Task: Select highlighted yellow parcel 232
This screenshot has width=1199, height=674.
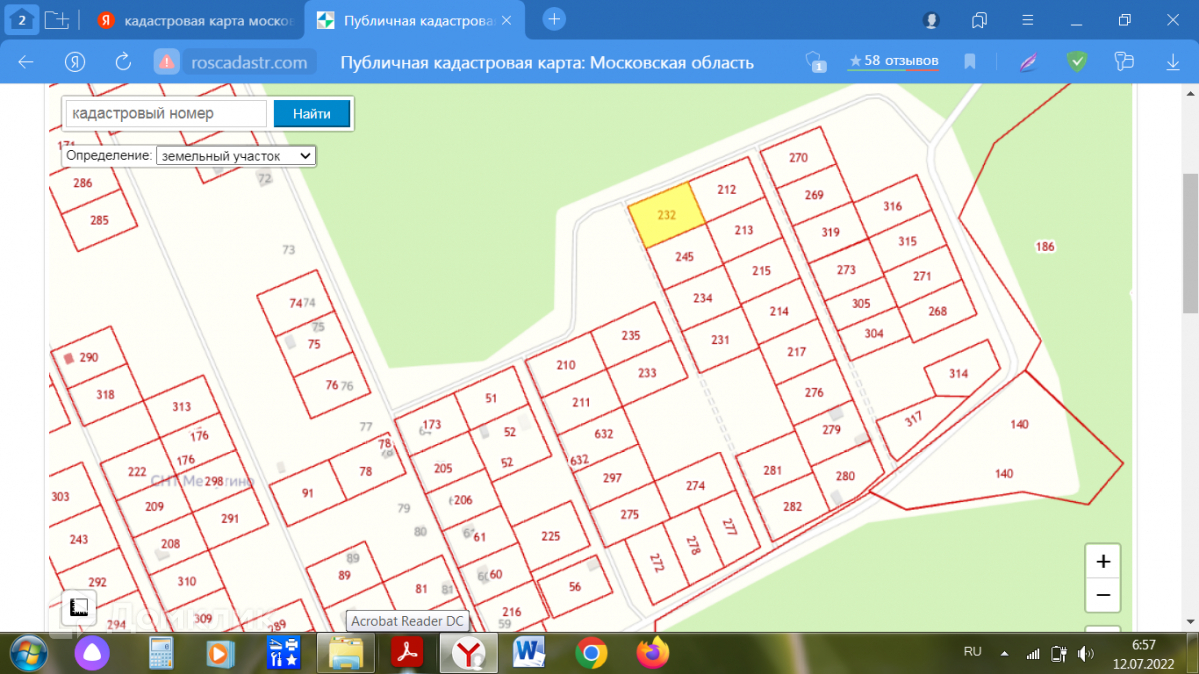Action: (x=663, y=216)
